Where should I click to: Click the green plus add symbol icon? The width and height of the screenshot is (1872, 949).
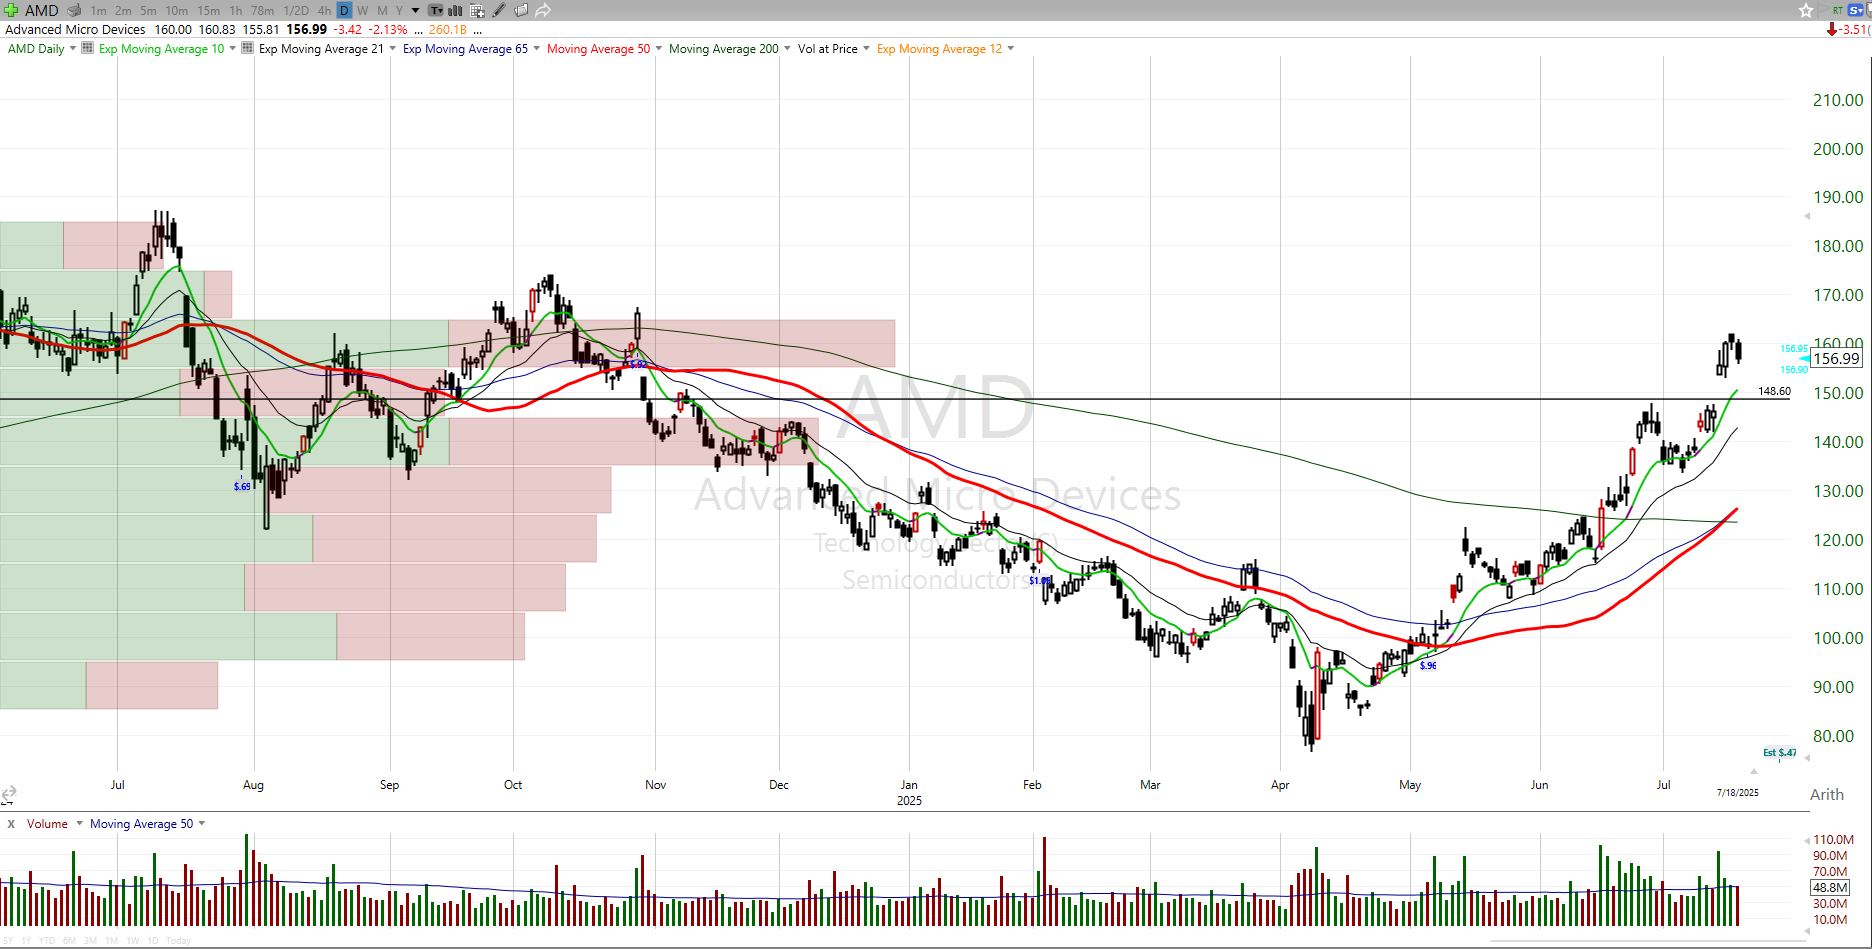[11, 10]
